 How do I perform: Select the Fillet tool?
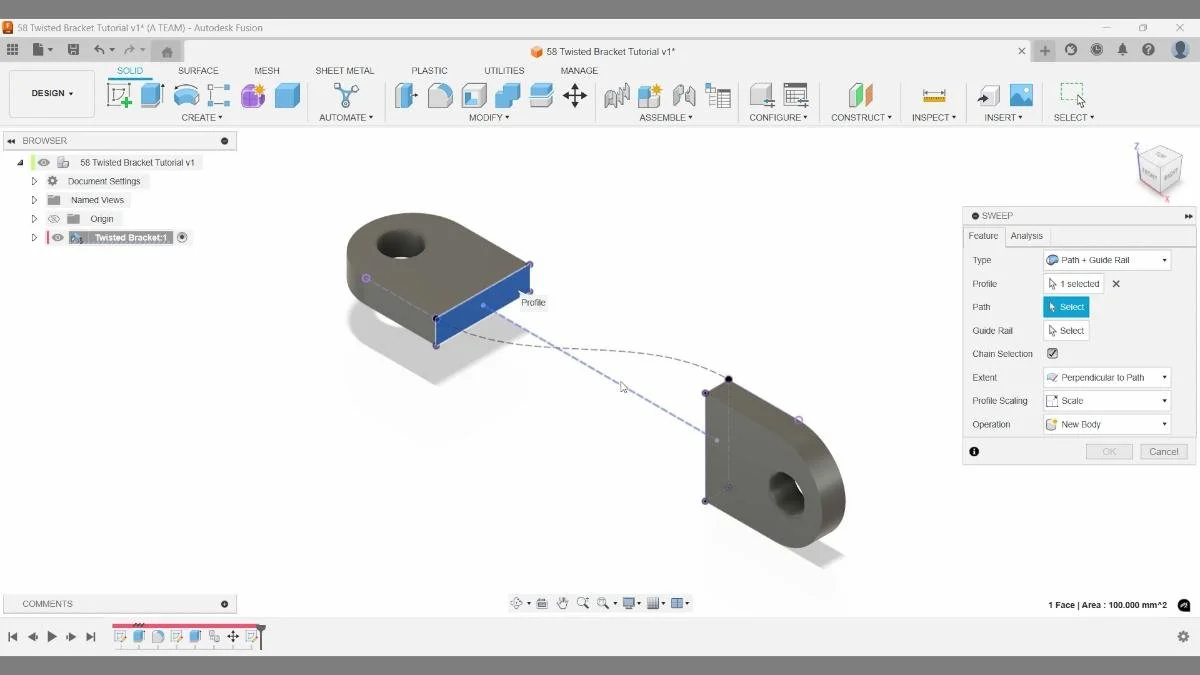pyautogui.click(x=440, y=95)
